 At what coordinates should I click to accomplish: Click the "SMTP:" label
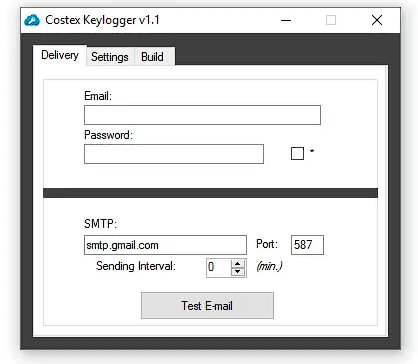point(100,224)
